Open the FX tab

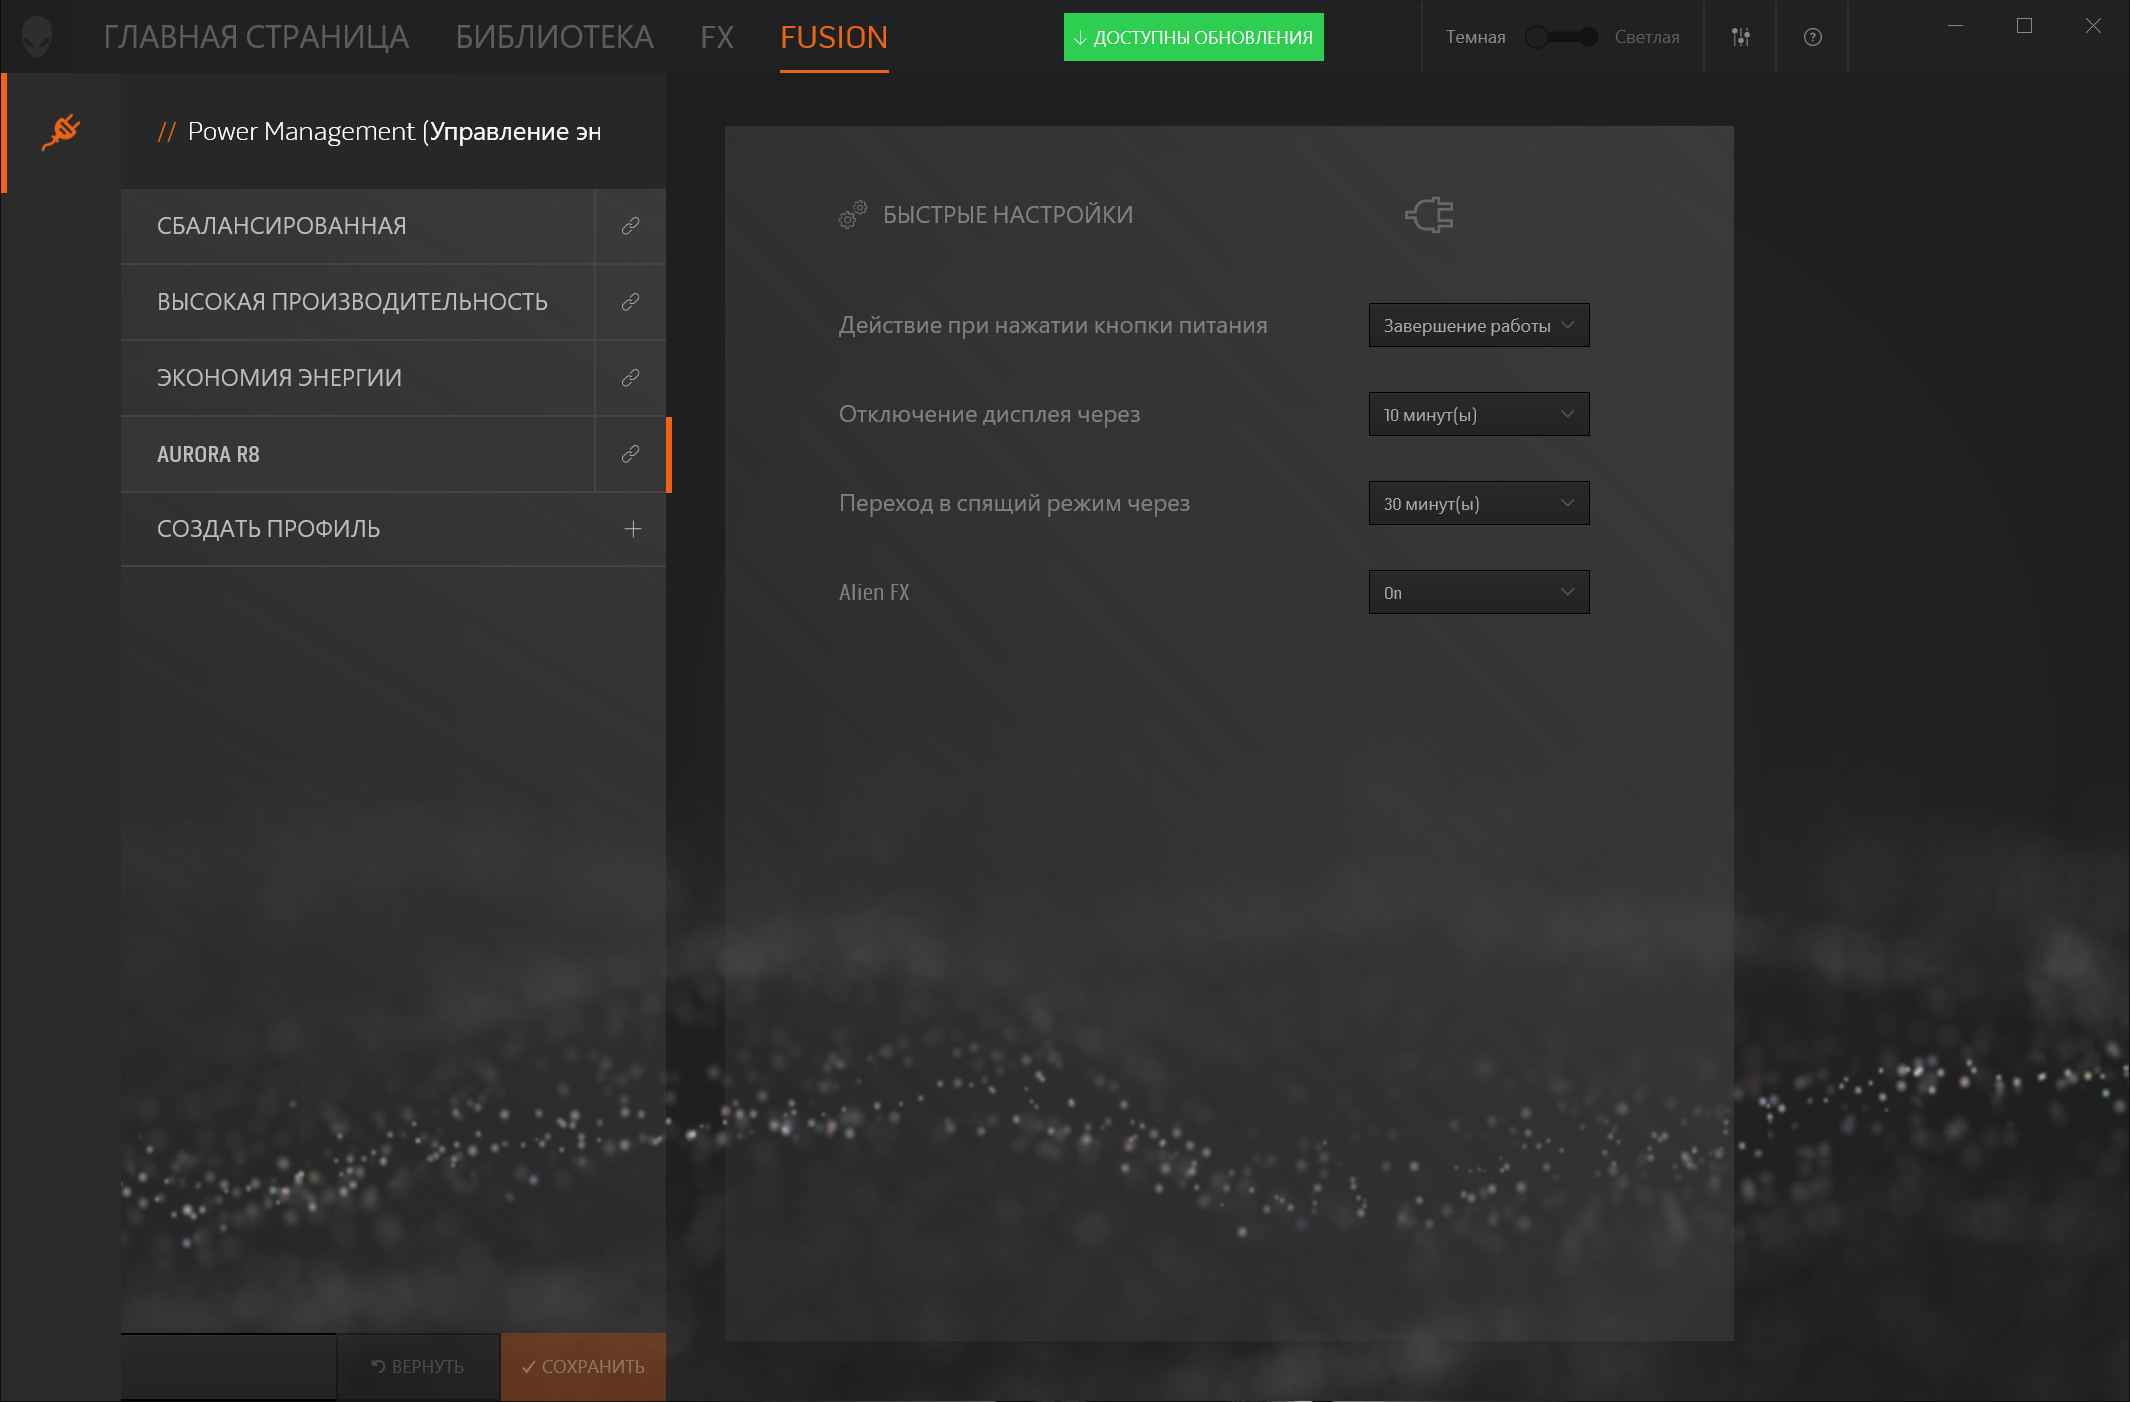click(717, 37)
